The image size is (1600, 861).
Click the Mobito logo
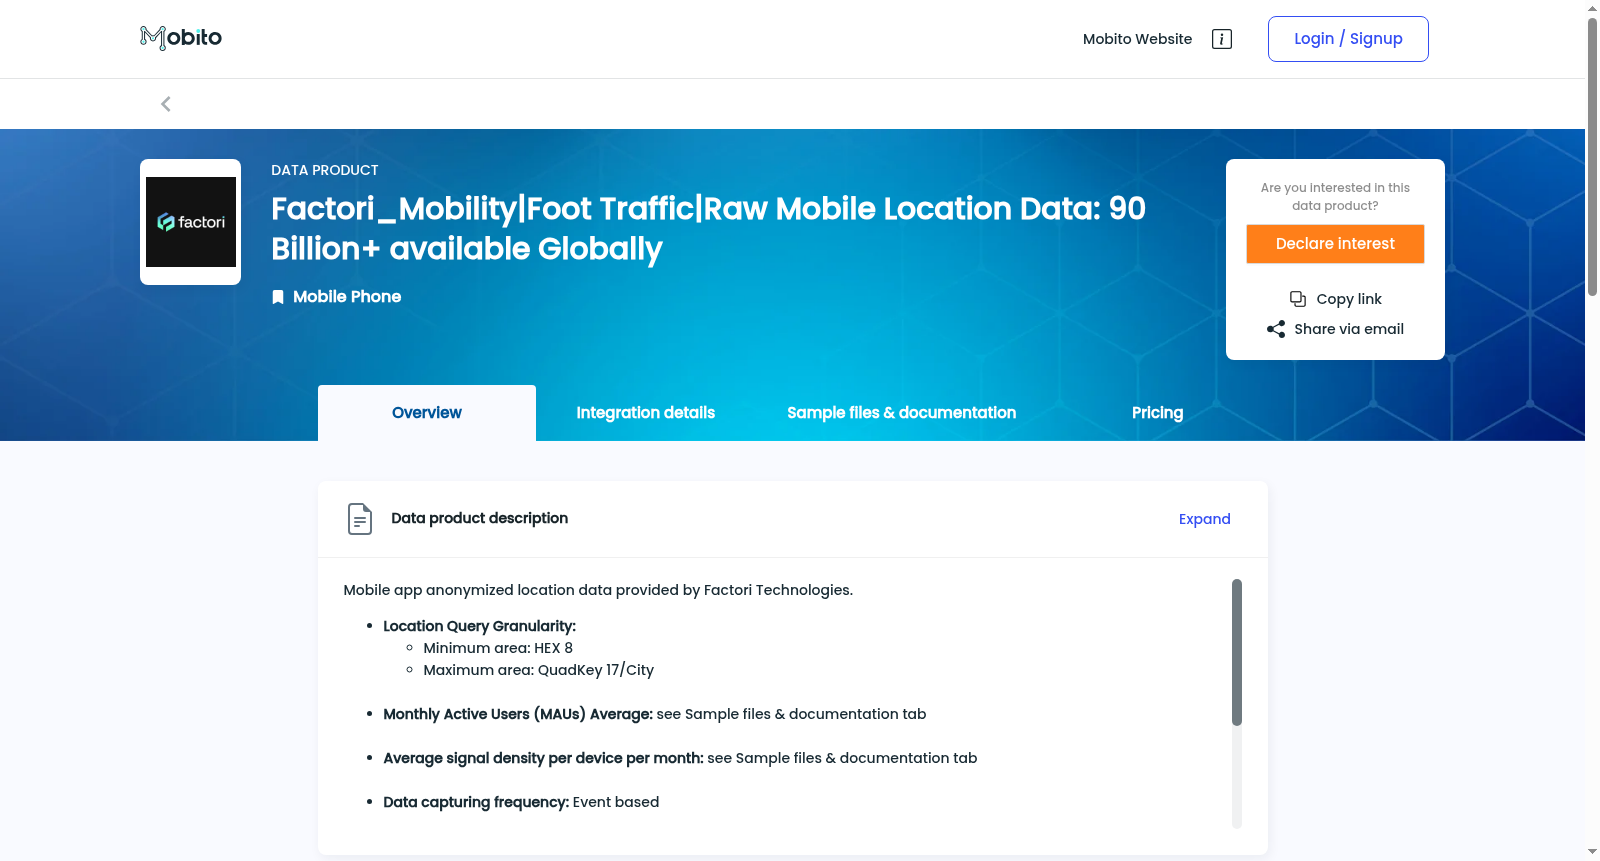pos(181,38)
